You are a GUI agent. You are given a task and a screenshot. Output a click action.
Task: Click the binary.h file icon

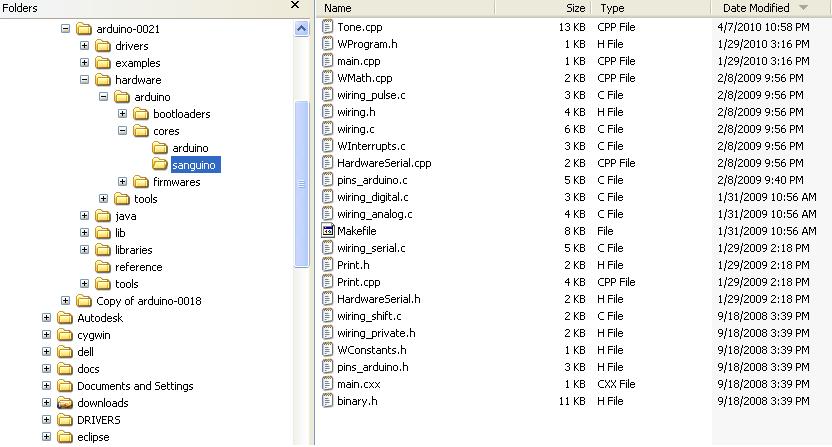click(x=327, y=400)
